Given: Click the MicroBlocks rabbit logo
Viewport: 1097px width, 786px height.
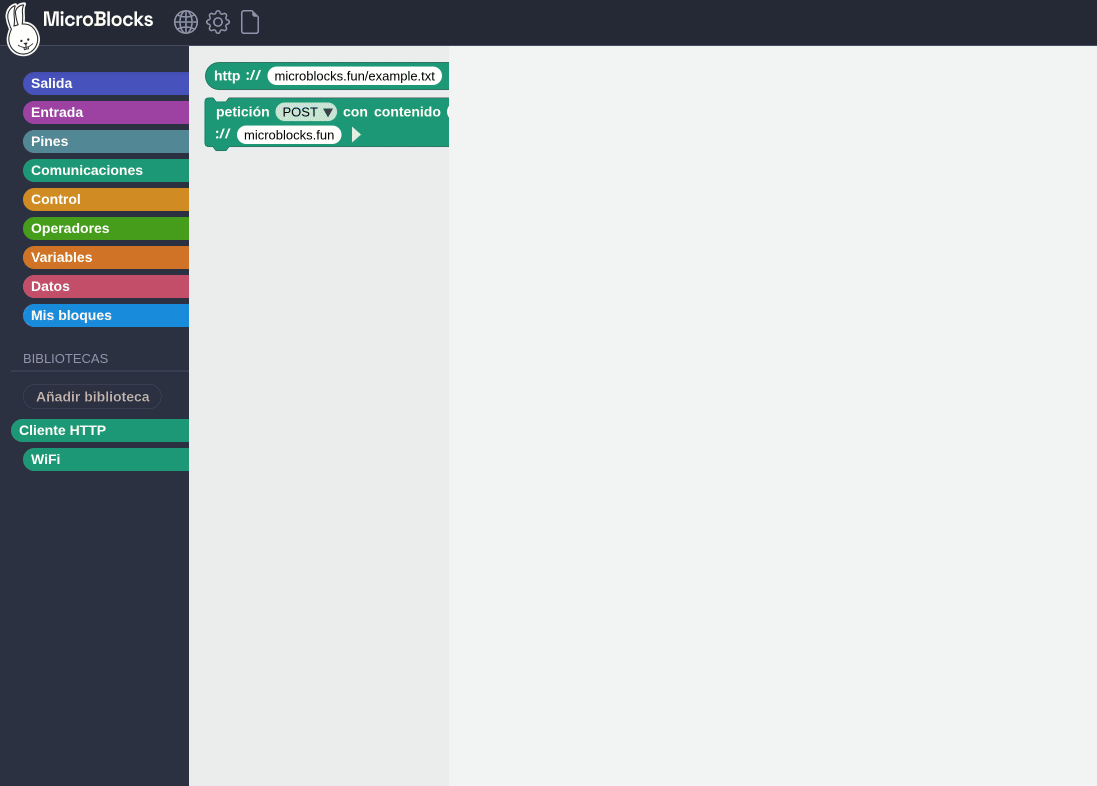Looking at the screenshot, I should click(22, 29).
